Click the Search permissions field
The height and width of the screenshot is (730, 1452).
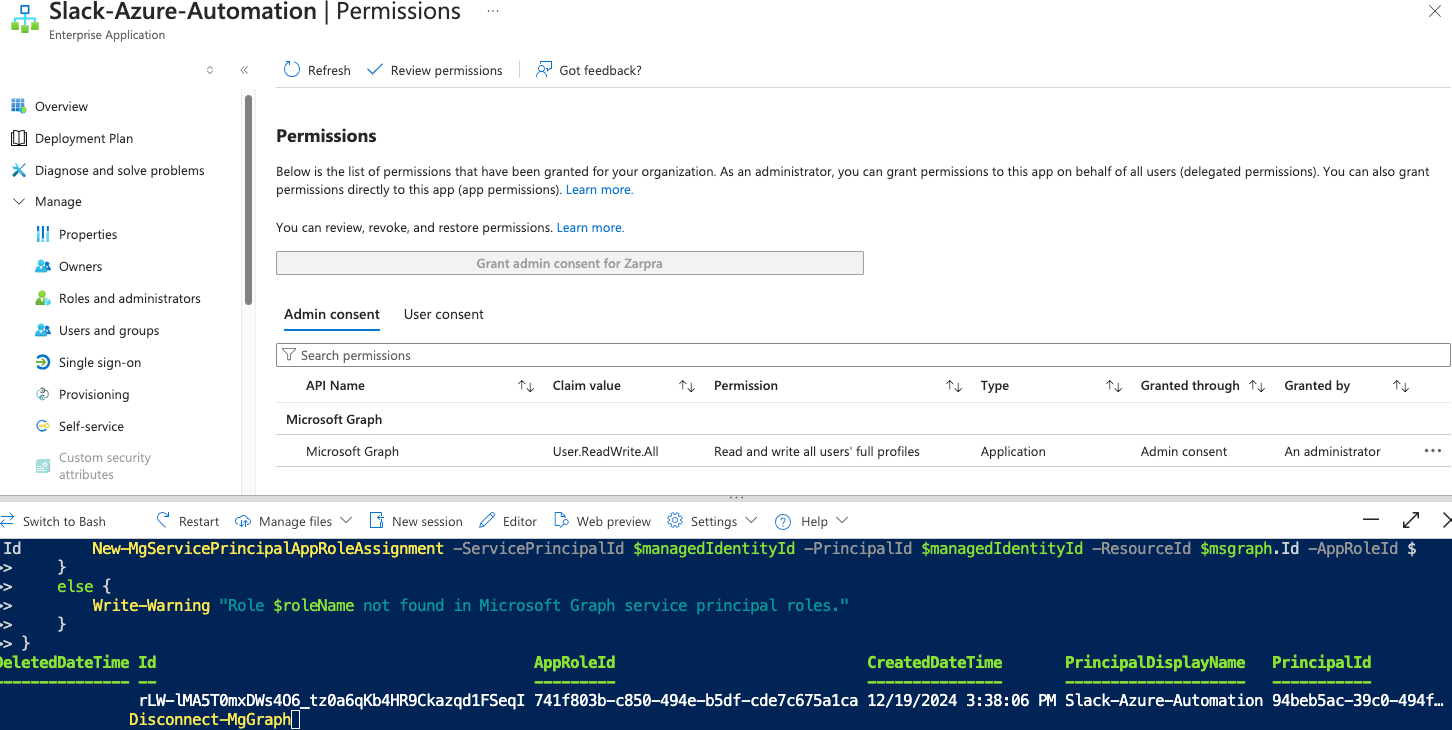[x=863, y=355]
